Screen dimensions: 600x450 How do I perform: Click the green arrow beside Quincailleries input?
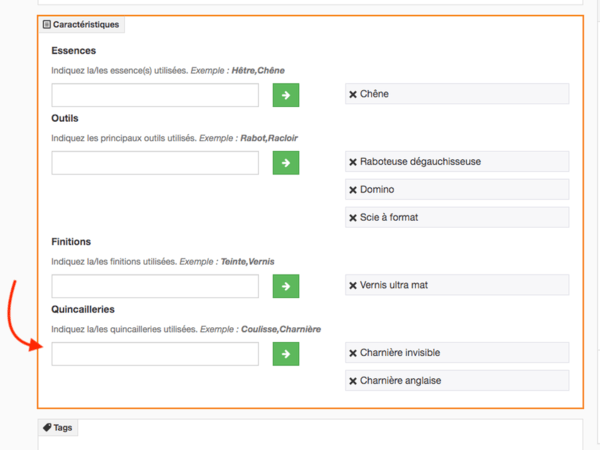click(286, 354)
